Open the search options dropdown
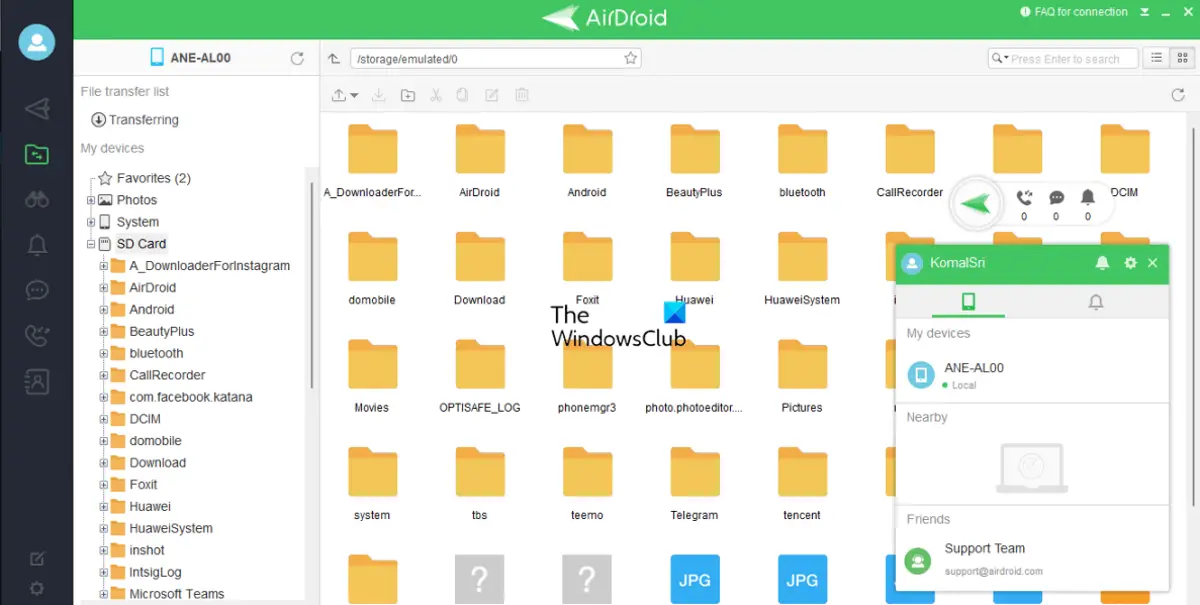This screenshot has width=1200, height=605. point(1000,59)
